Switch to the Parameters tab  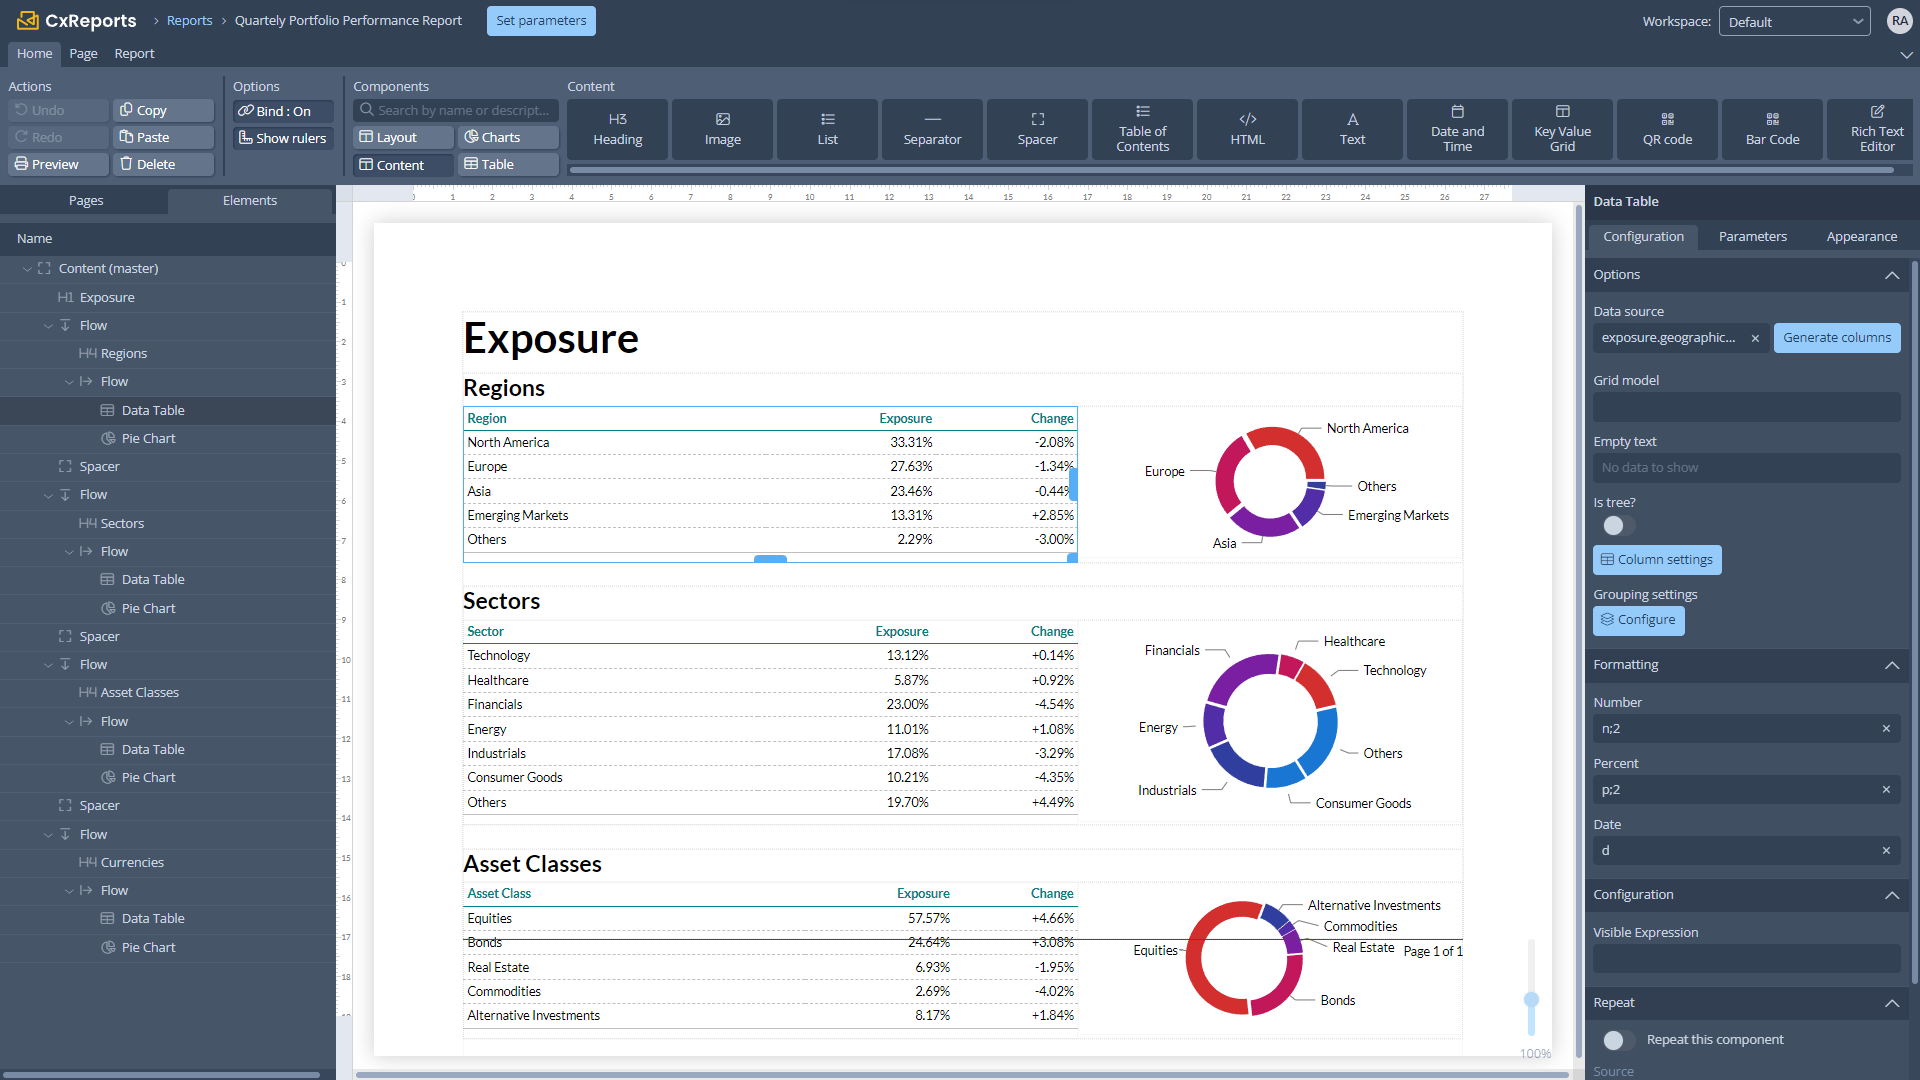pos(1752,236)
